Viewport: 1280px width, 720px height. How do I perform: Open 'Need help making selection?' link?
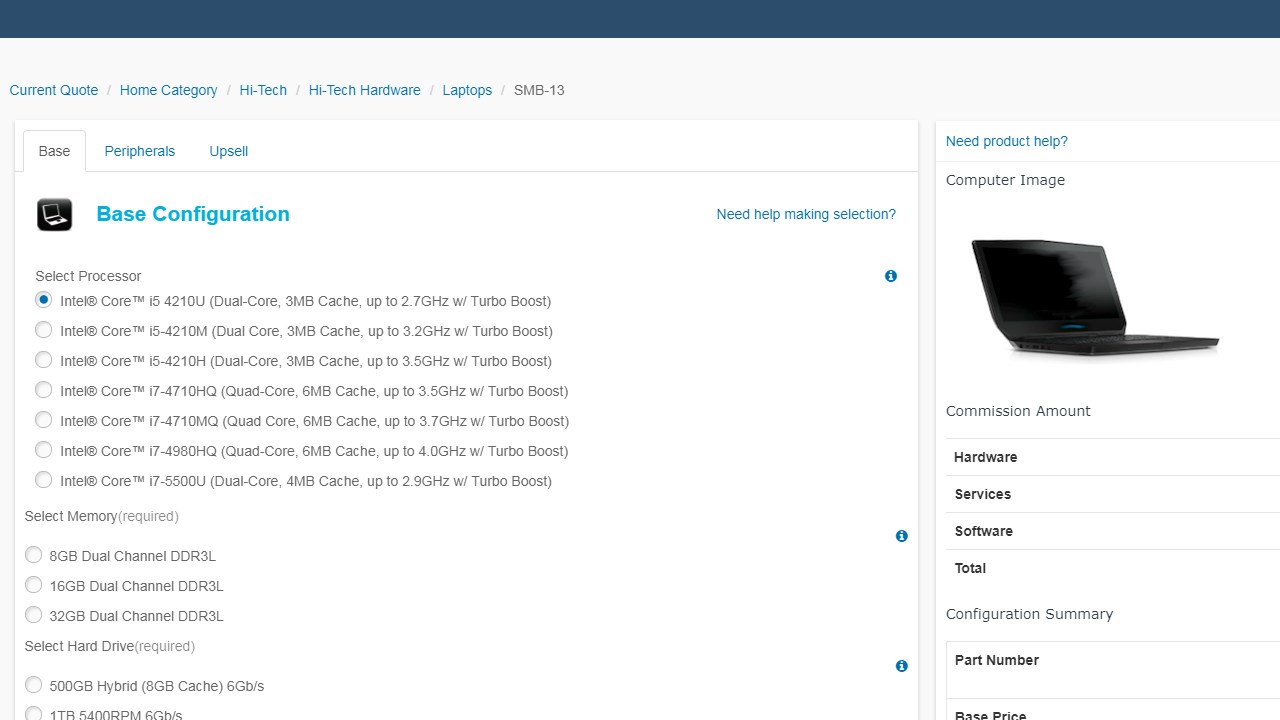pos(806,214)
